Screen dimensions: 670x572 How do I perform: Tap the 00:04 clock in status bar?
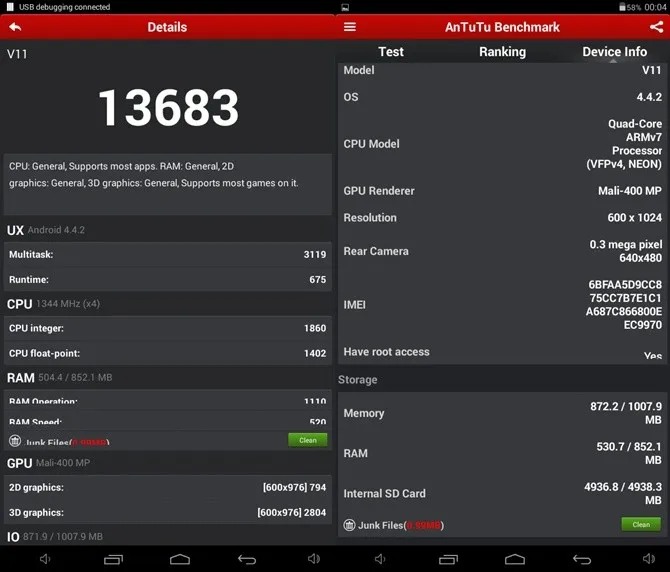coord(655,7)
